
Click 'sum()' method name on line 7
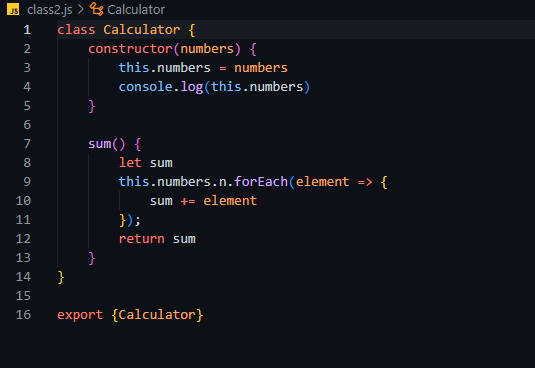[x=106, y=144]
